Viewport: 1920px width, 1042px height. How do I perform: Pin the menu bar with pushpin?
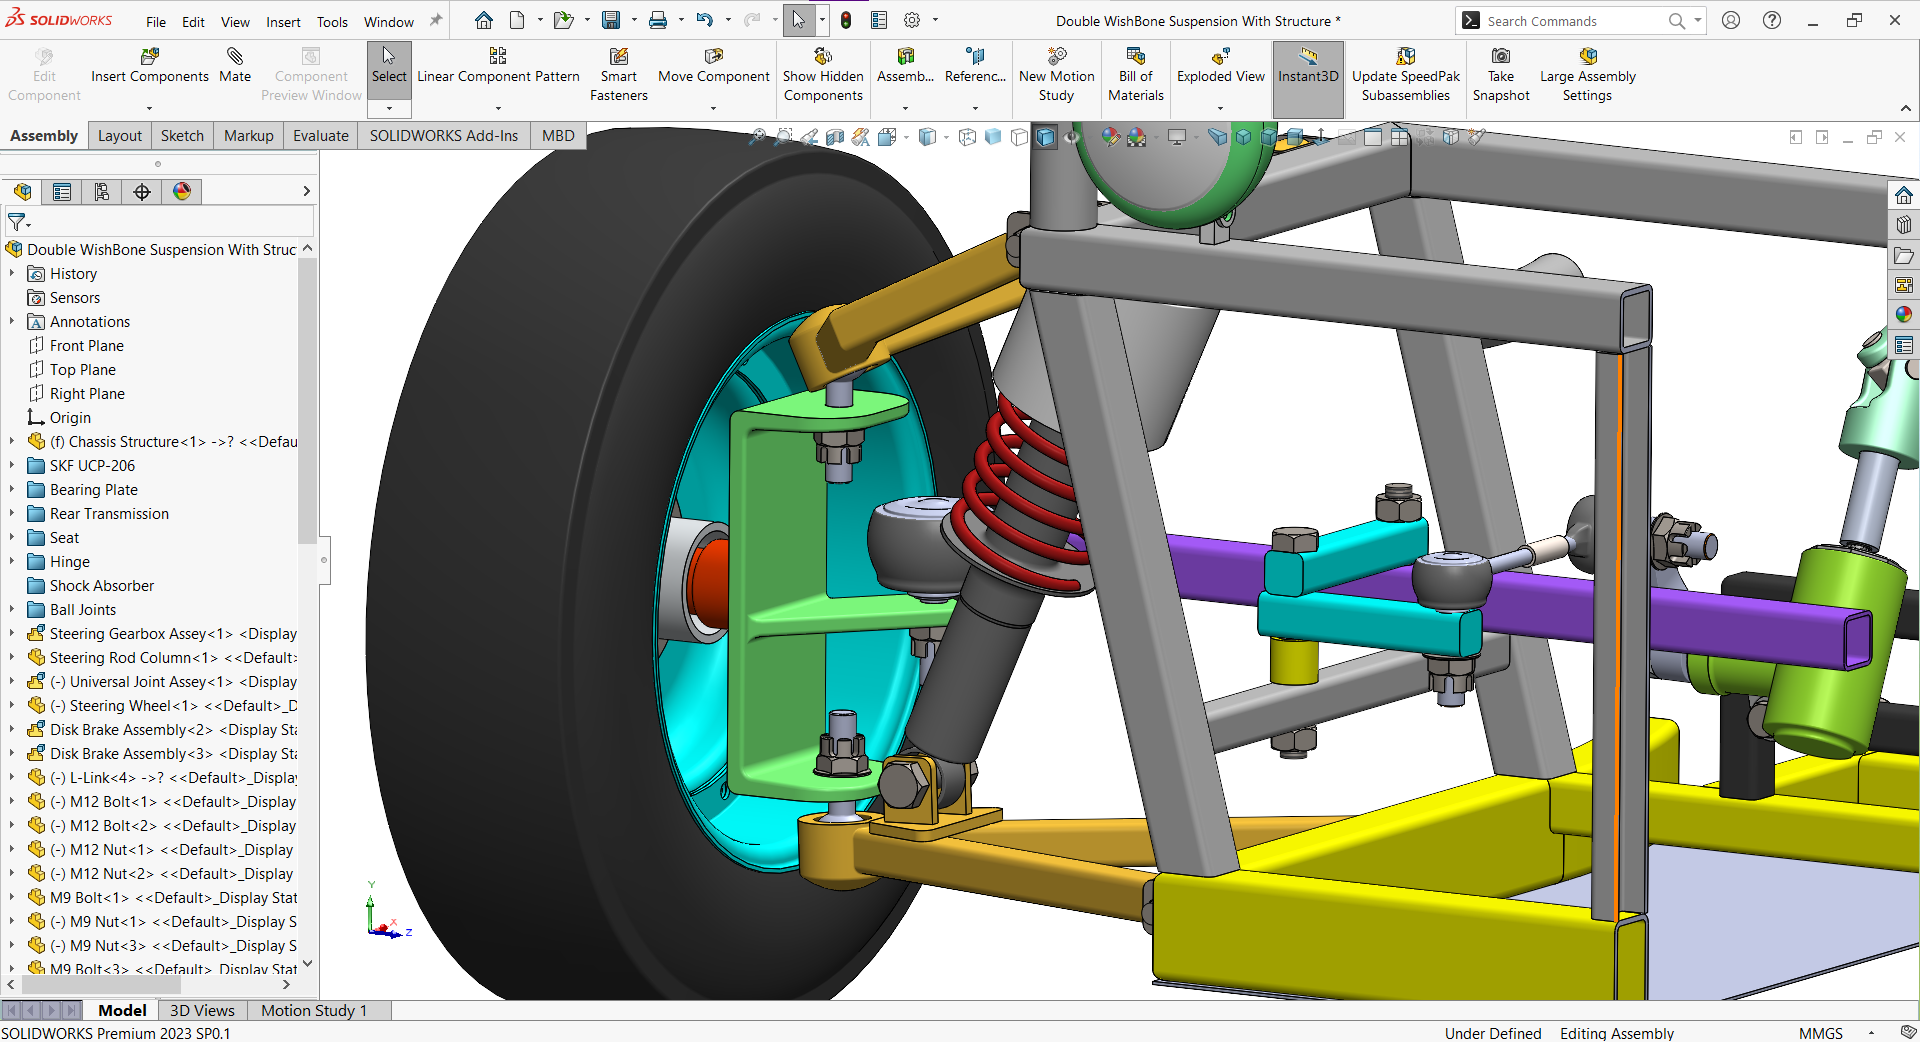click(436, 21)
